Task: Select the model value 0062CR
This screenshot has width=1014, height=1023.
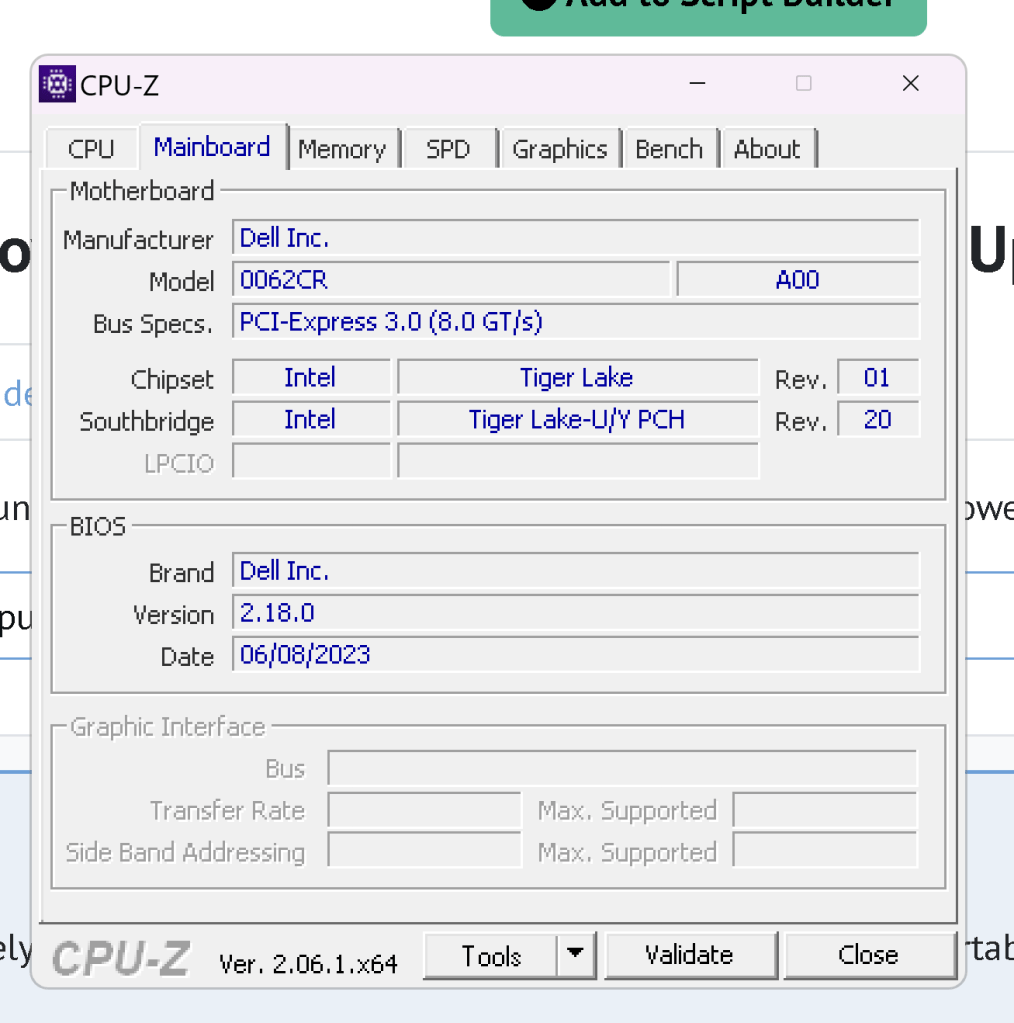Action: 451,280
